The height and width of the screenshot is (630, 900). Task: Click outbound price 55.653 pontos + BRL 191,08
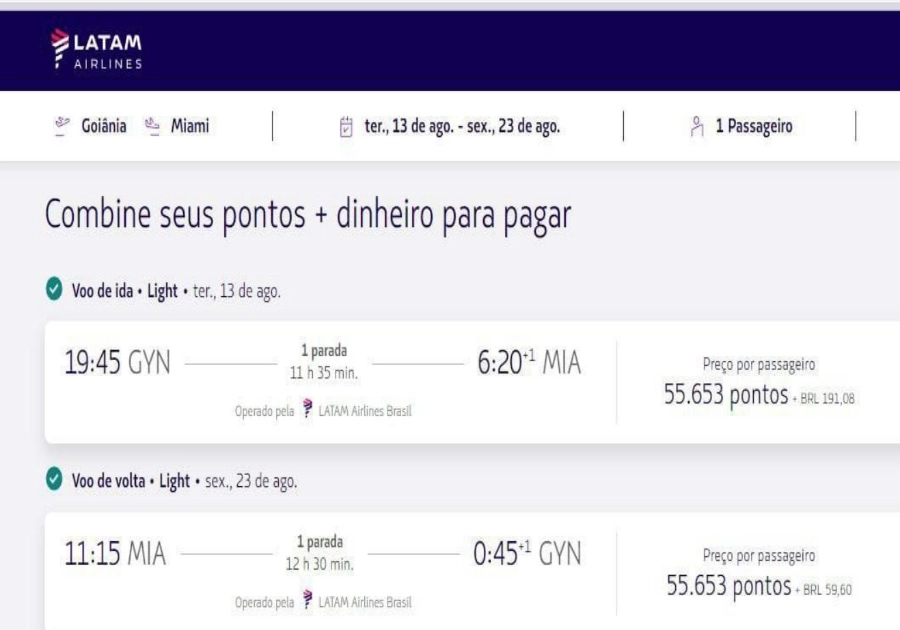[x=759, y=396]
